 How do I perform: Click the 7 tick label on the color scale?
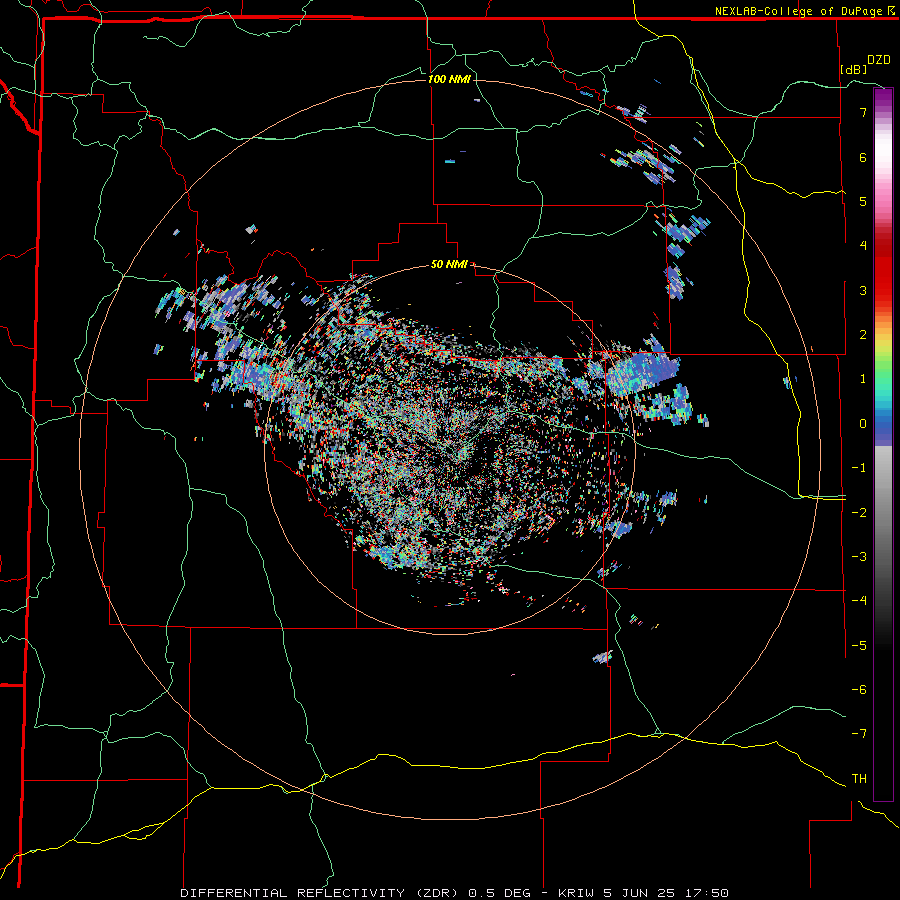click(863, 112)
